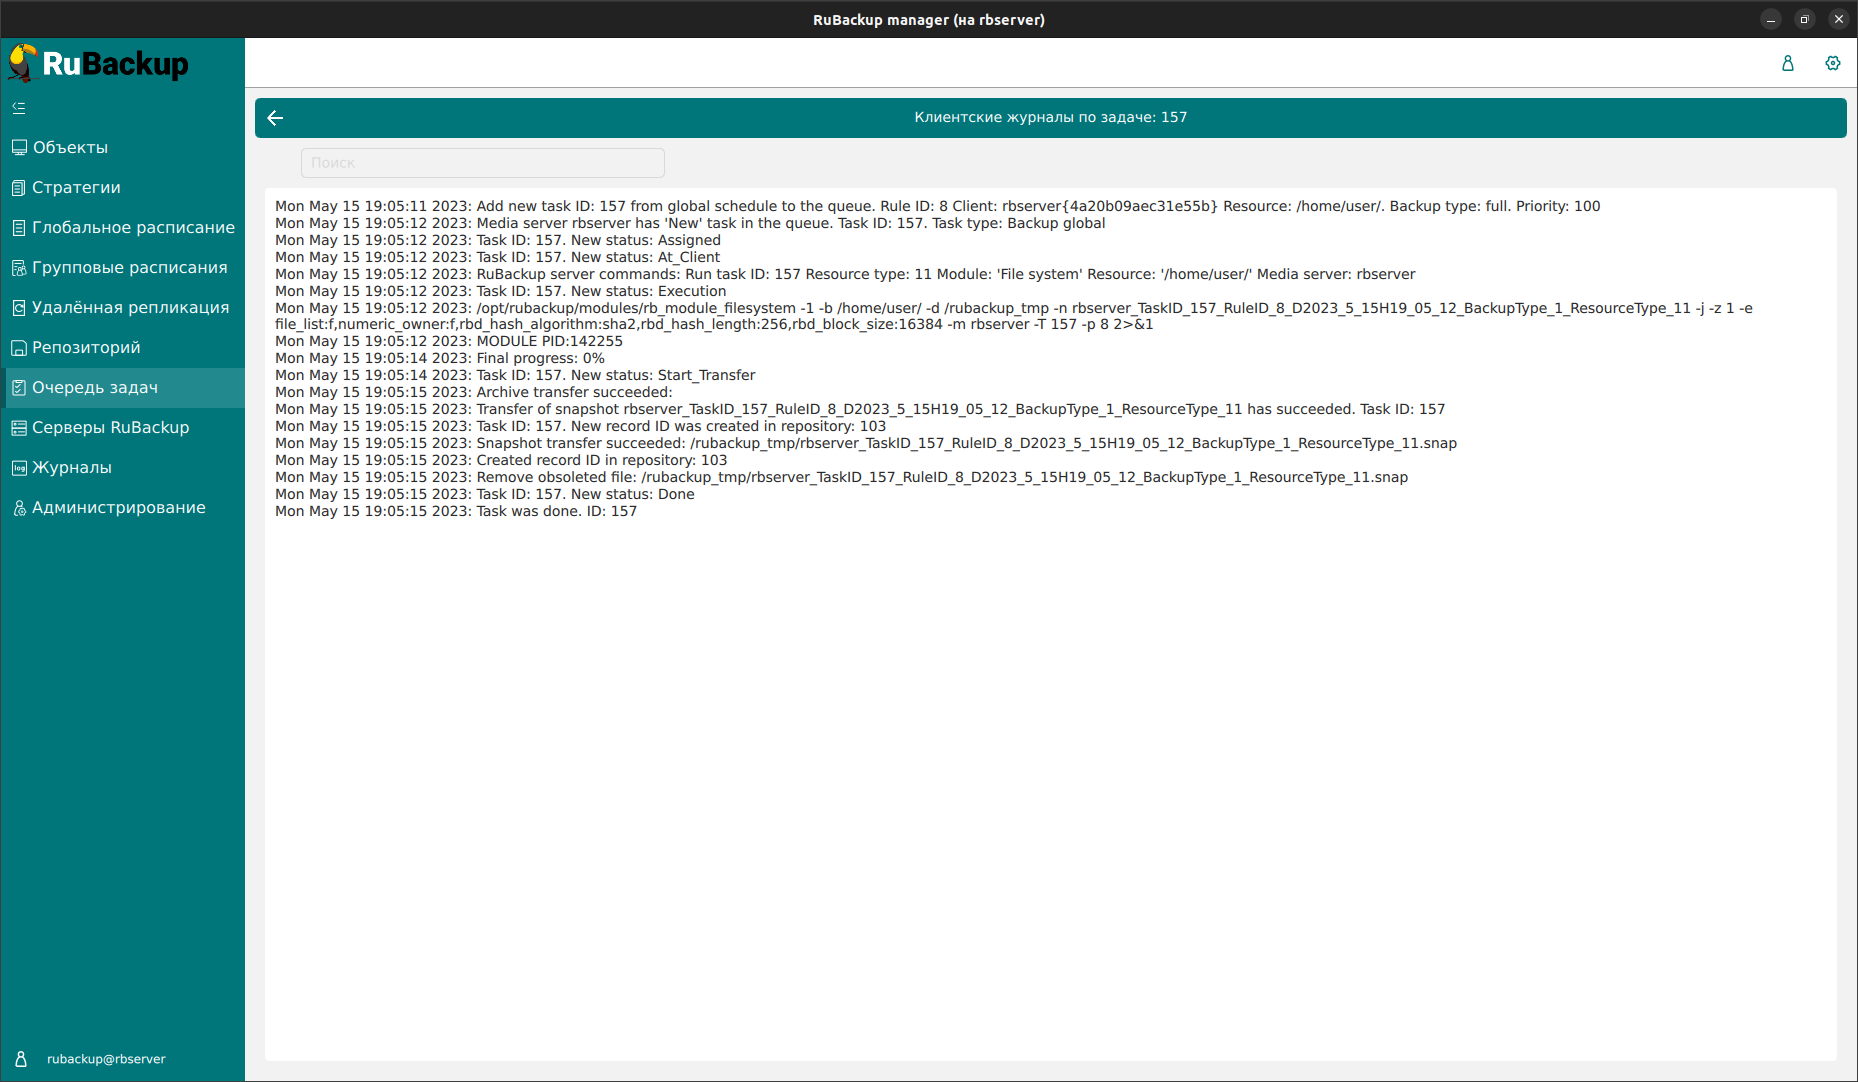The height and width of the screenshot is (1082, 1858).
Task: Open settings via the gear icon
Action: [1832, 63]
